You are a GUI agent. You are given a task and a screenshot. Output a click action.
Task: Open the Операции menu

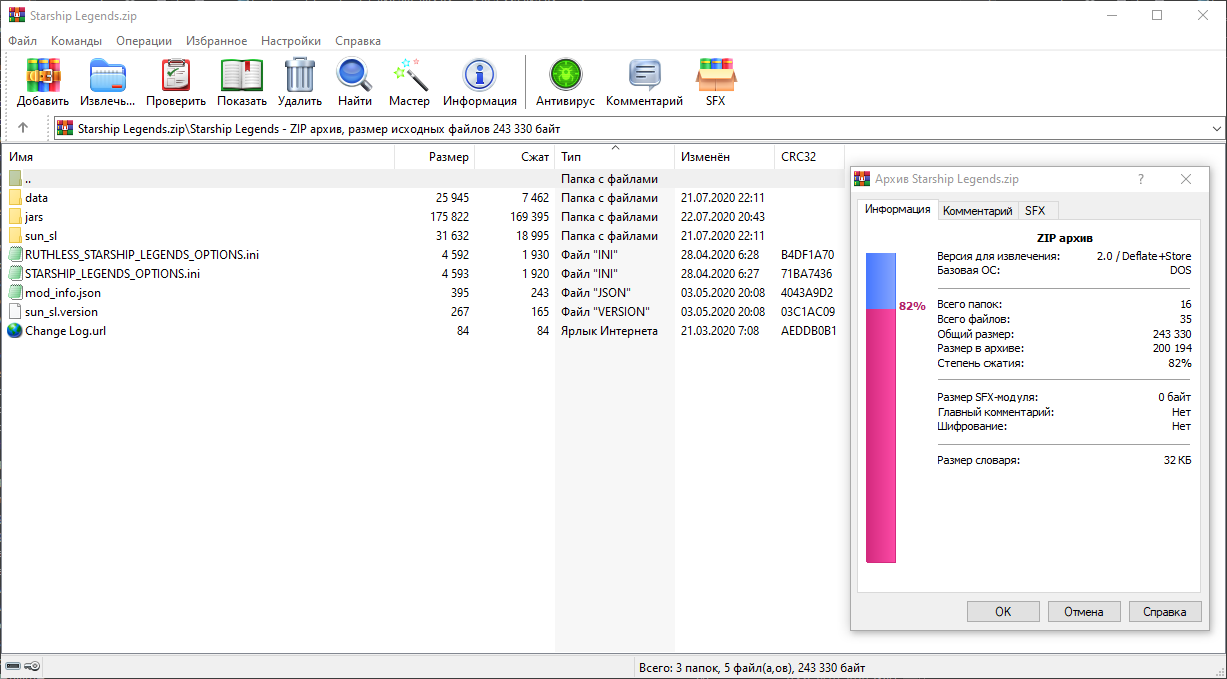click(144, 41)
